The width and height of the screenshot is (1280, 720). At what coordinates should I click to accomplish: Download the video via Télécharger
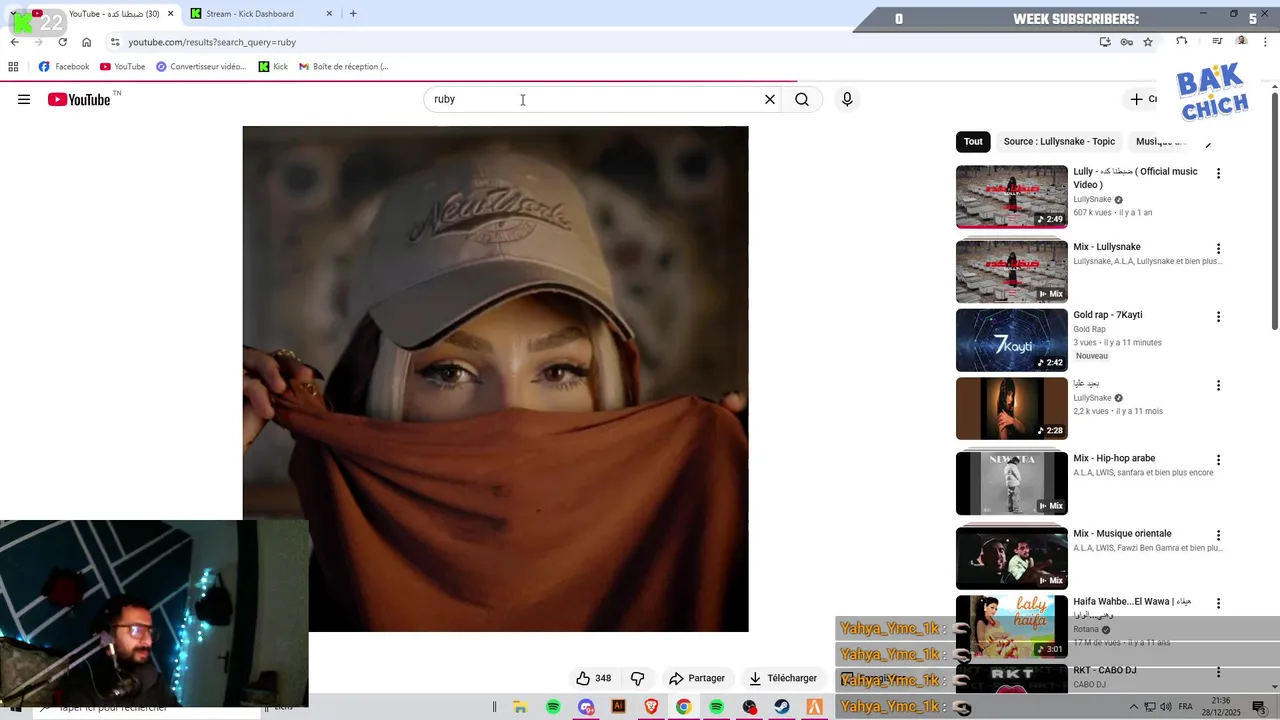pyautogui.click(x=783, y=678)
